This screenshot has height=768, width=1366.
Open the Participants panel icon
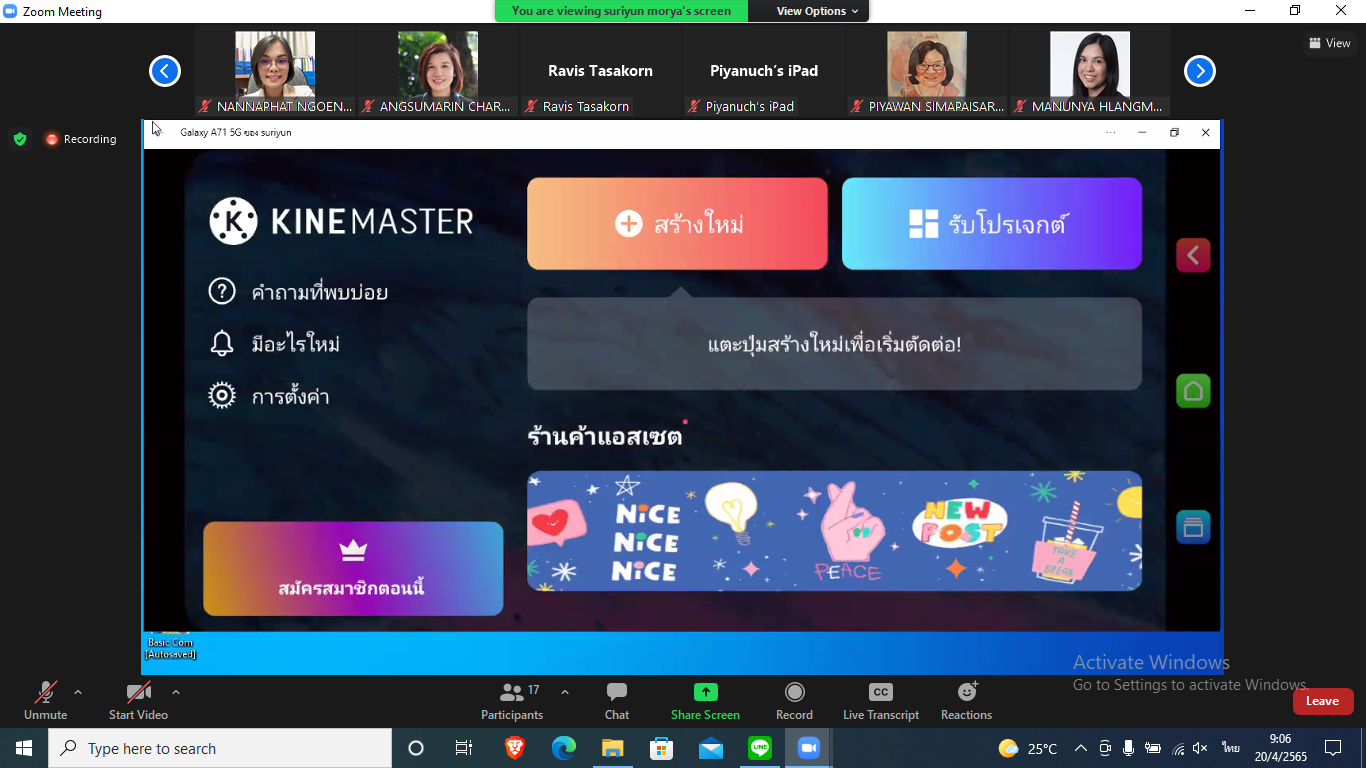coord(512,692)
